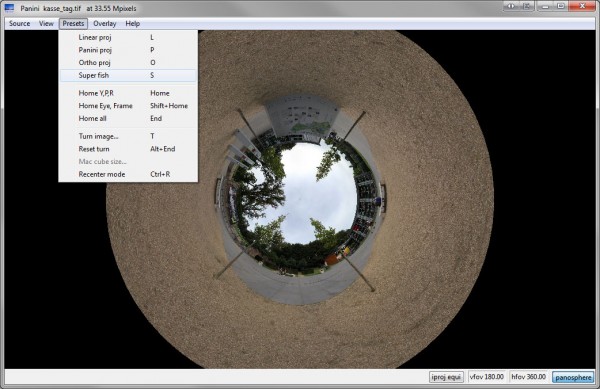Click the Panini app icon in title bar
The width and height of the screenshot is (600, 389).
point(9,8)
